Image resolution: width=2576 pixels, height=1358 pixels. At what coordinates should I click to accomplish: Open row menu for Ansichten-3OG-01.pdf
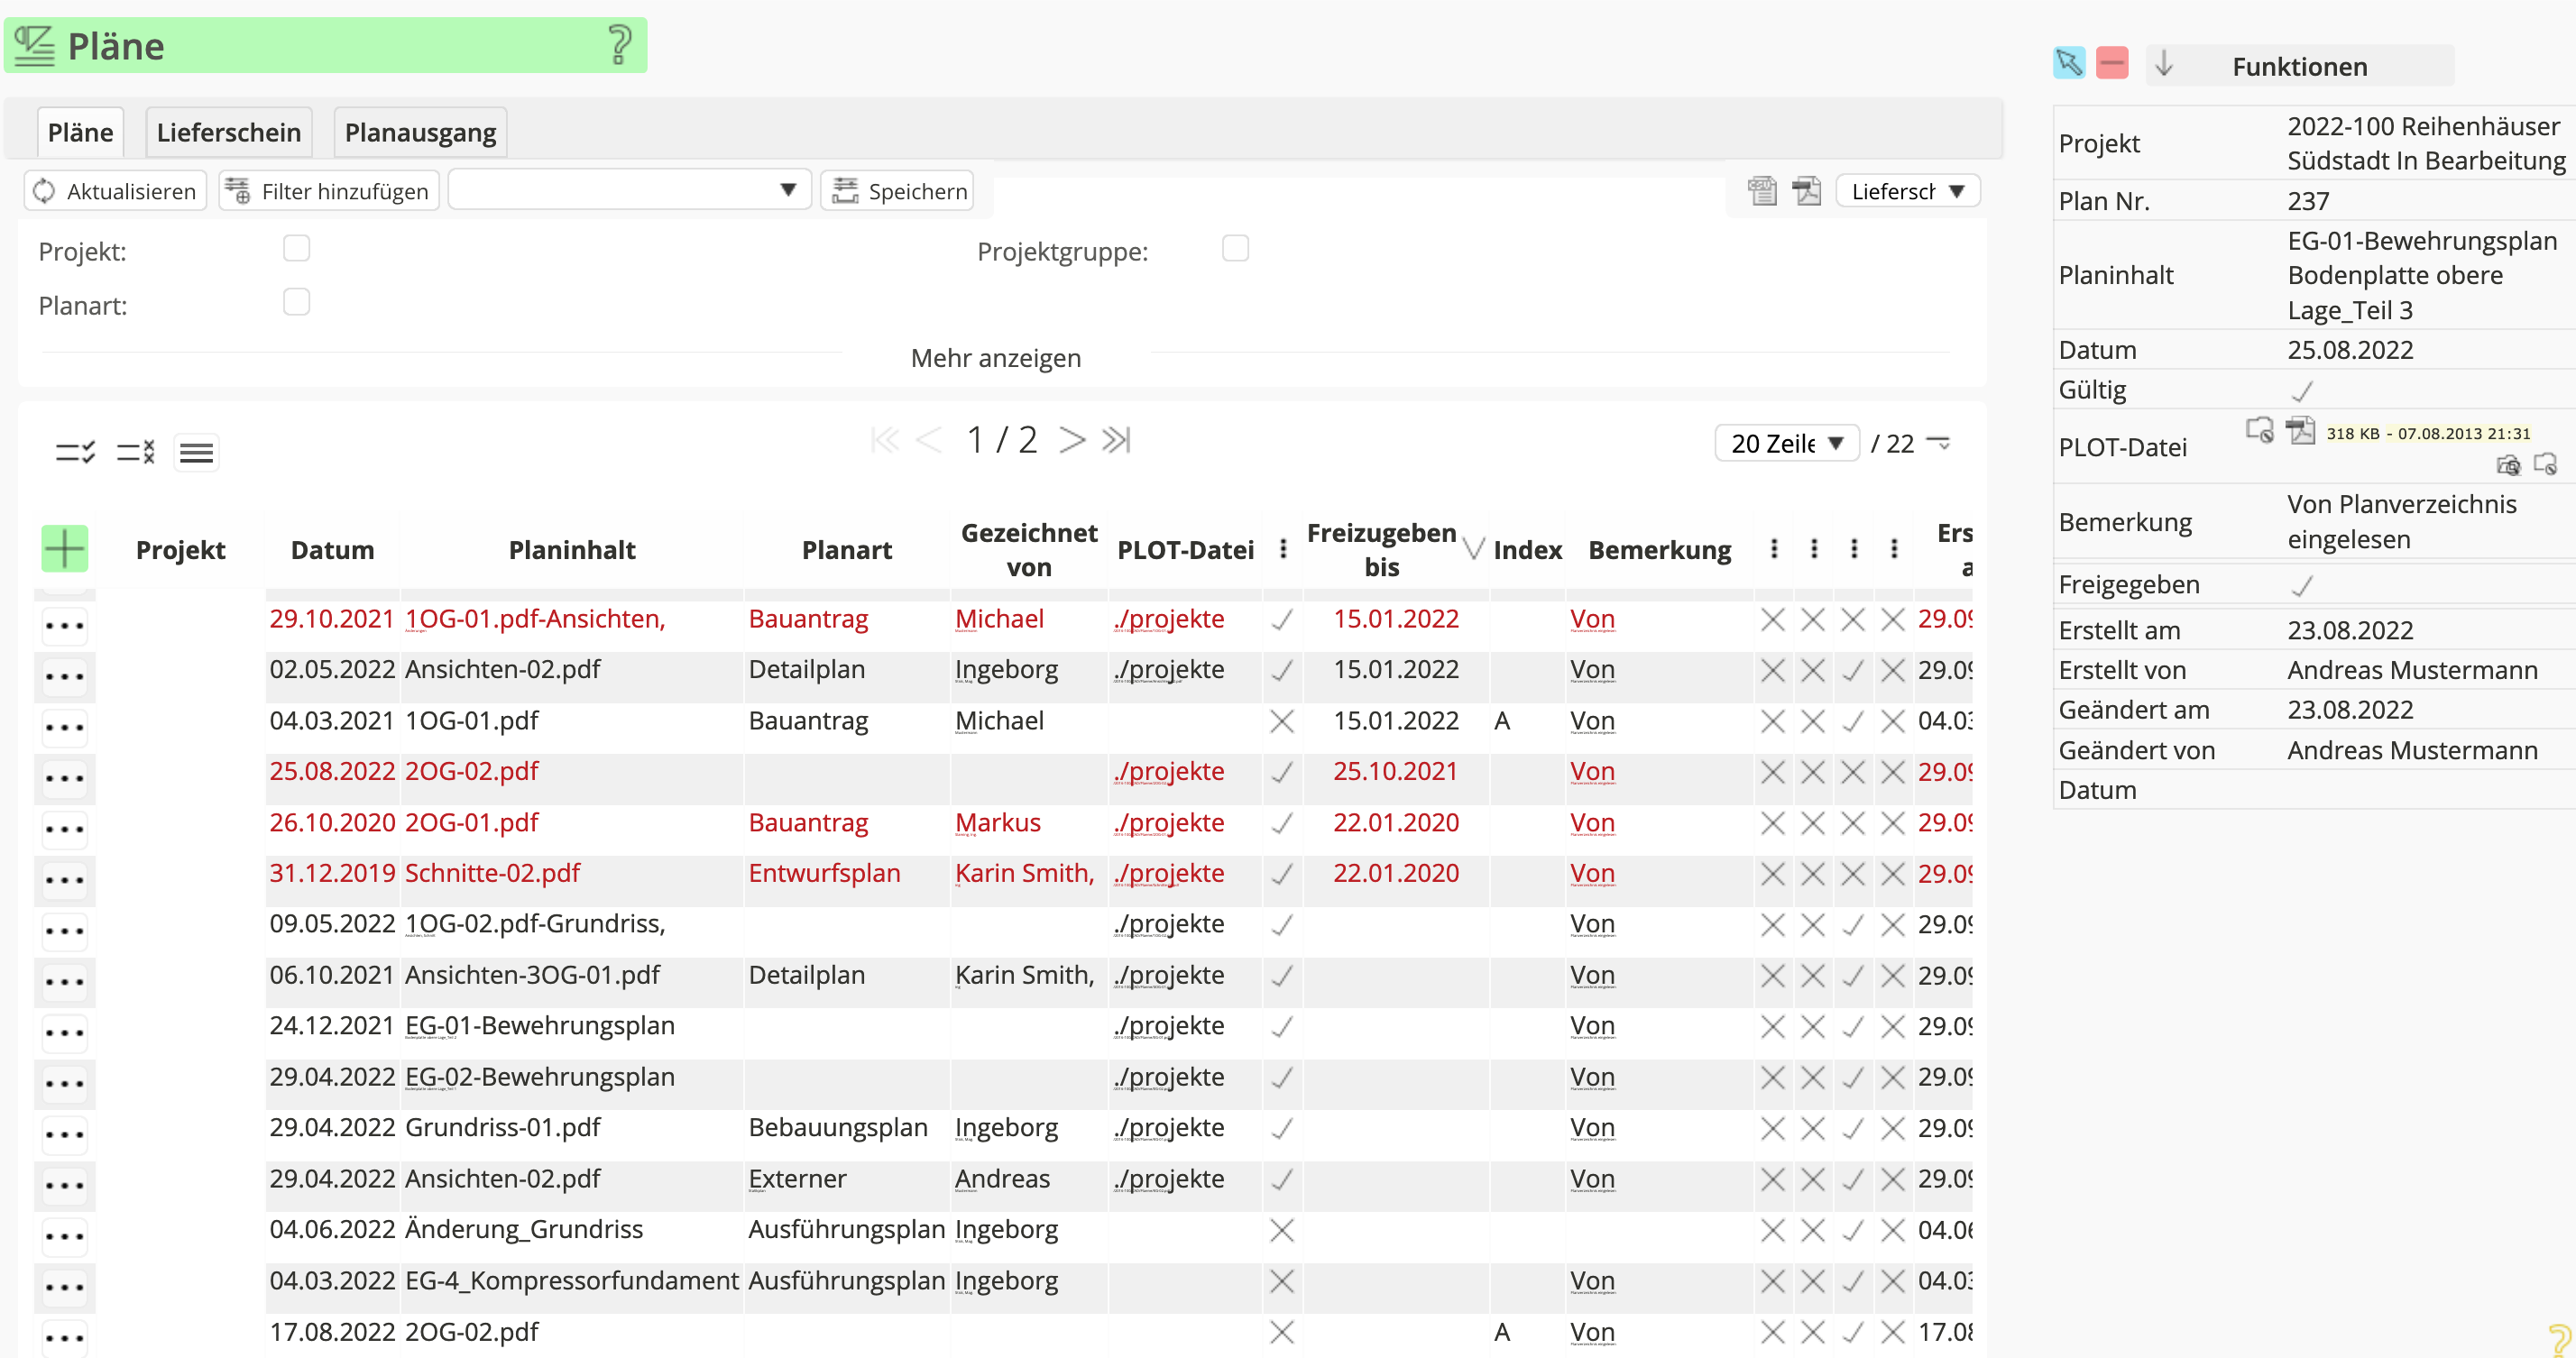coord(64,981)
